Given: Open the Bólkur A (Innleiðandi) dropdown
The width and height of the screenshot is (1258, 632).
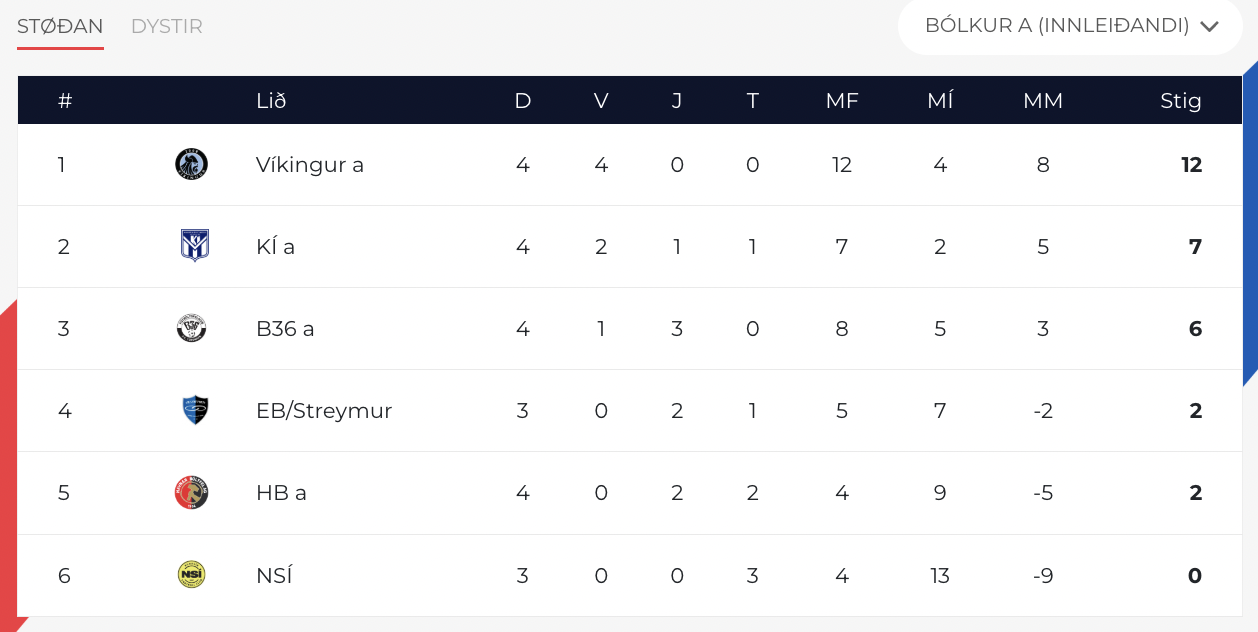Looking at the screenshot, I should pos(1072,26).
